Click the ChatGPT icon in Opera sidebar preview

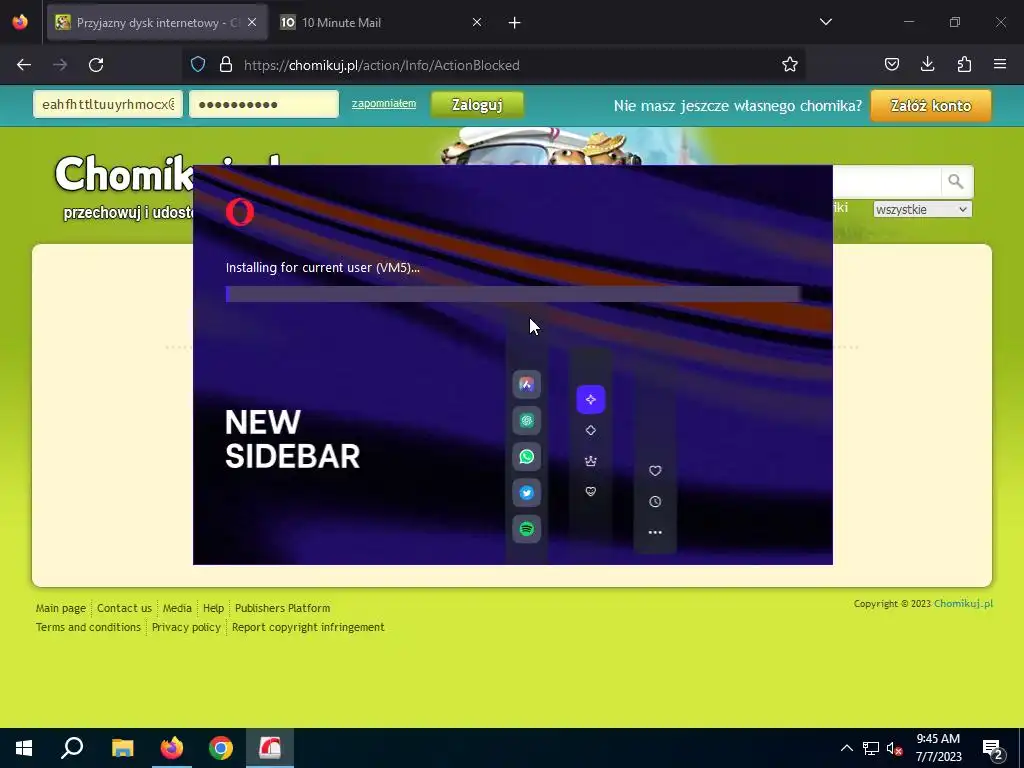[x=526, y=421]
